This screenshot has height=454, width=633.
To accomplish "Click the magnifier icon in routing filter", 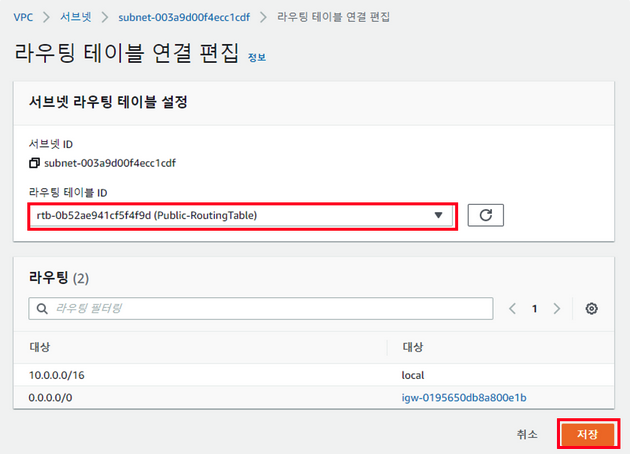I will coord(42,309).
